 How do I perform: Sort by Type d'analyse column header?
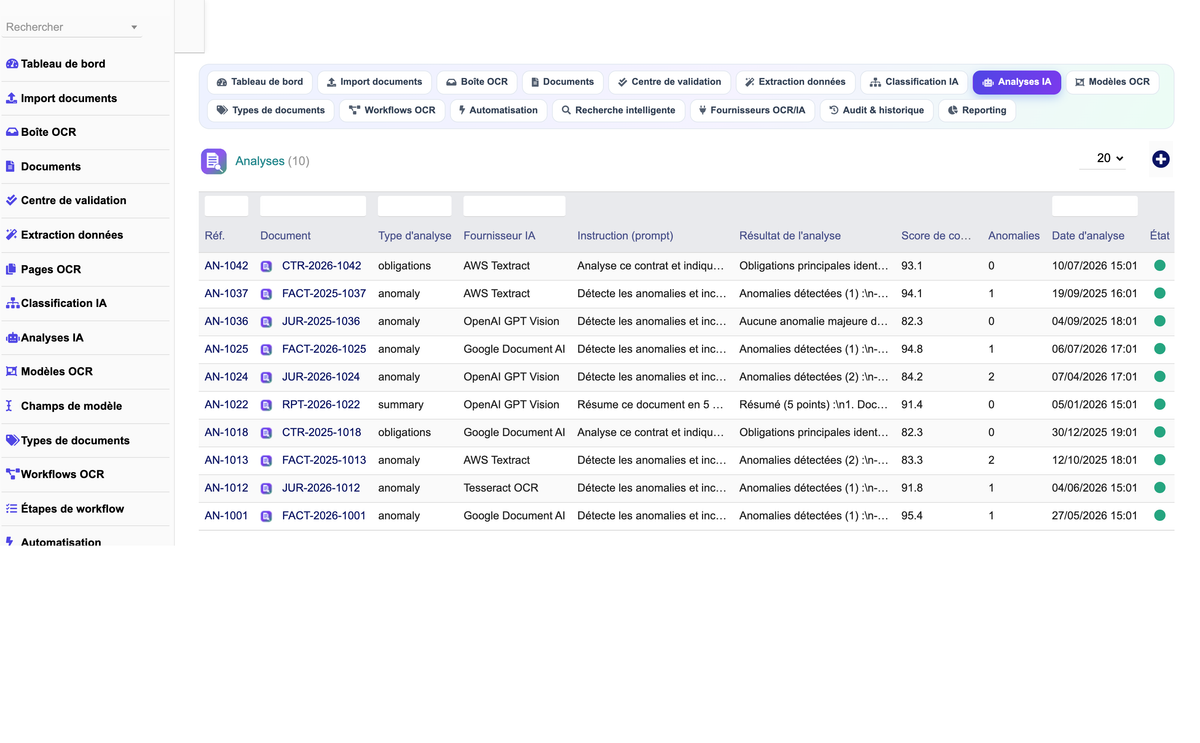[x=414, y=236]
